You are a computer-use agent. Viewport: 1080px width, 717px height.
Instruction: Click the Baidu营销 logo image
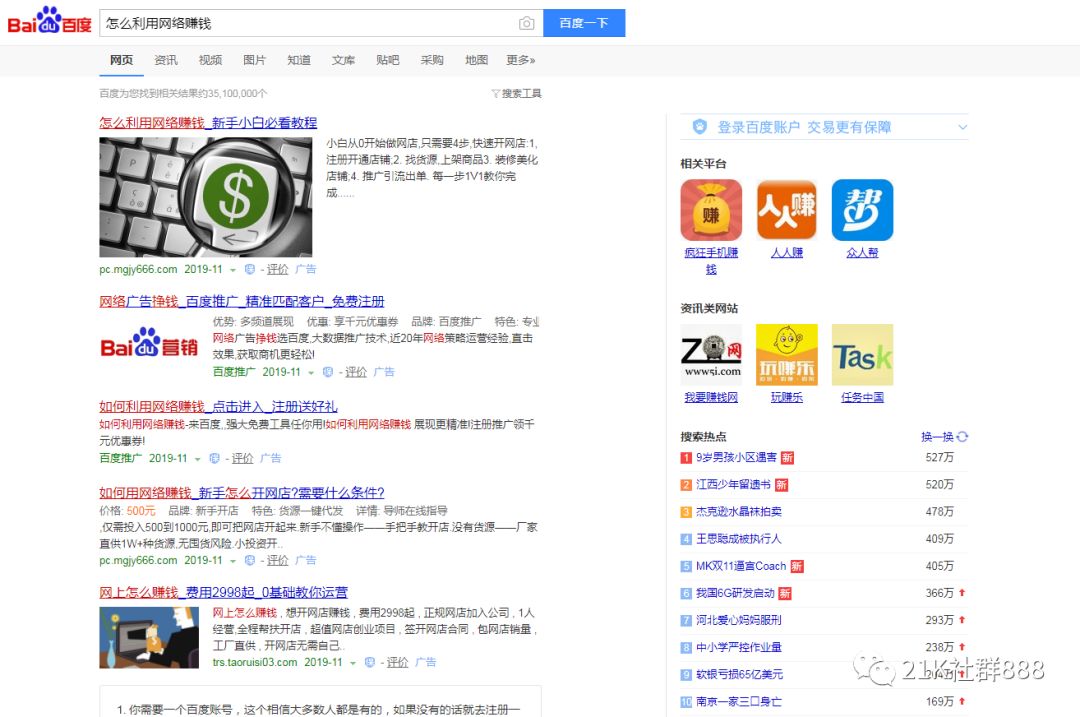[149, 343]
